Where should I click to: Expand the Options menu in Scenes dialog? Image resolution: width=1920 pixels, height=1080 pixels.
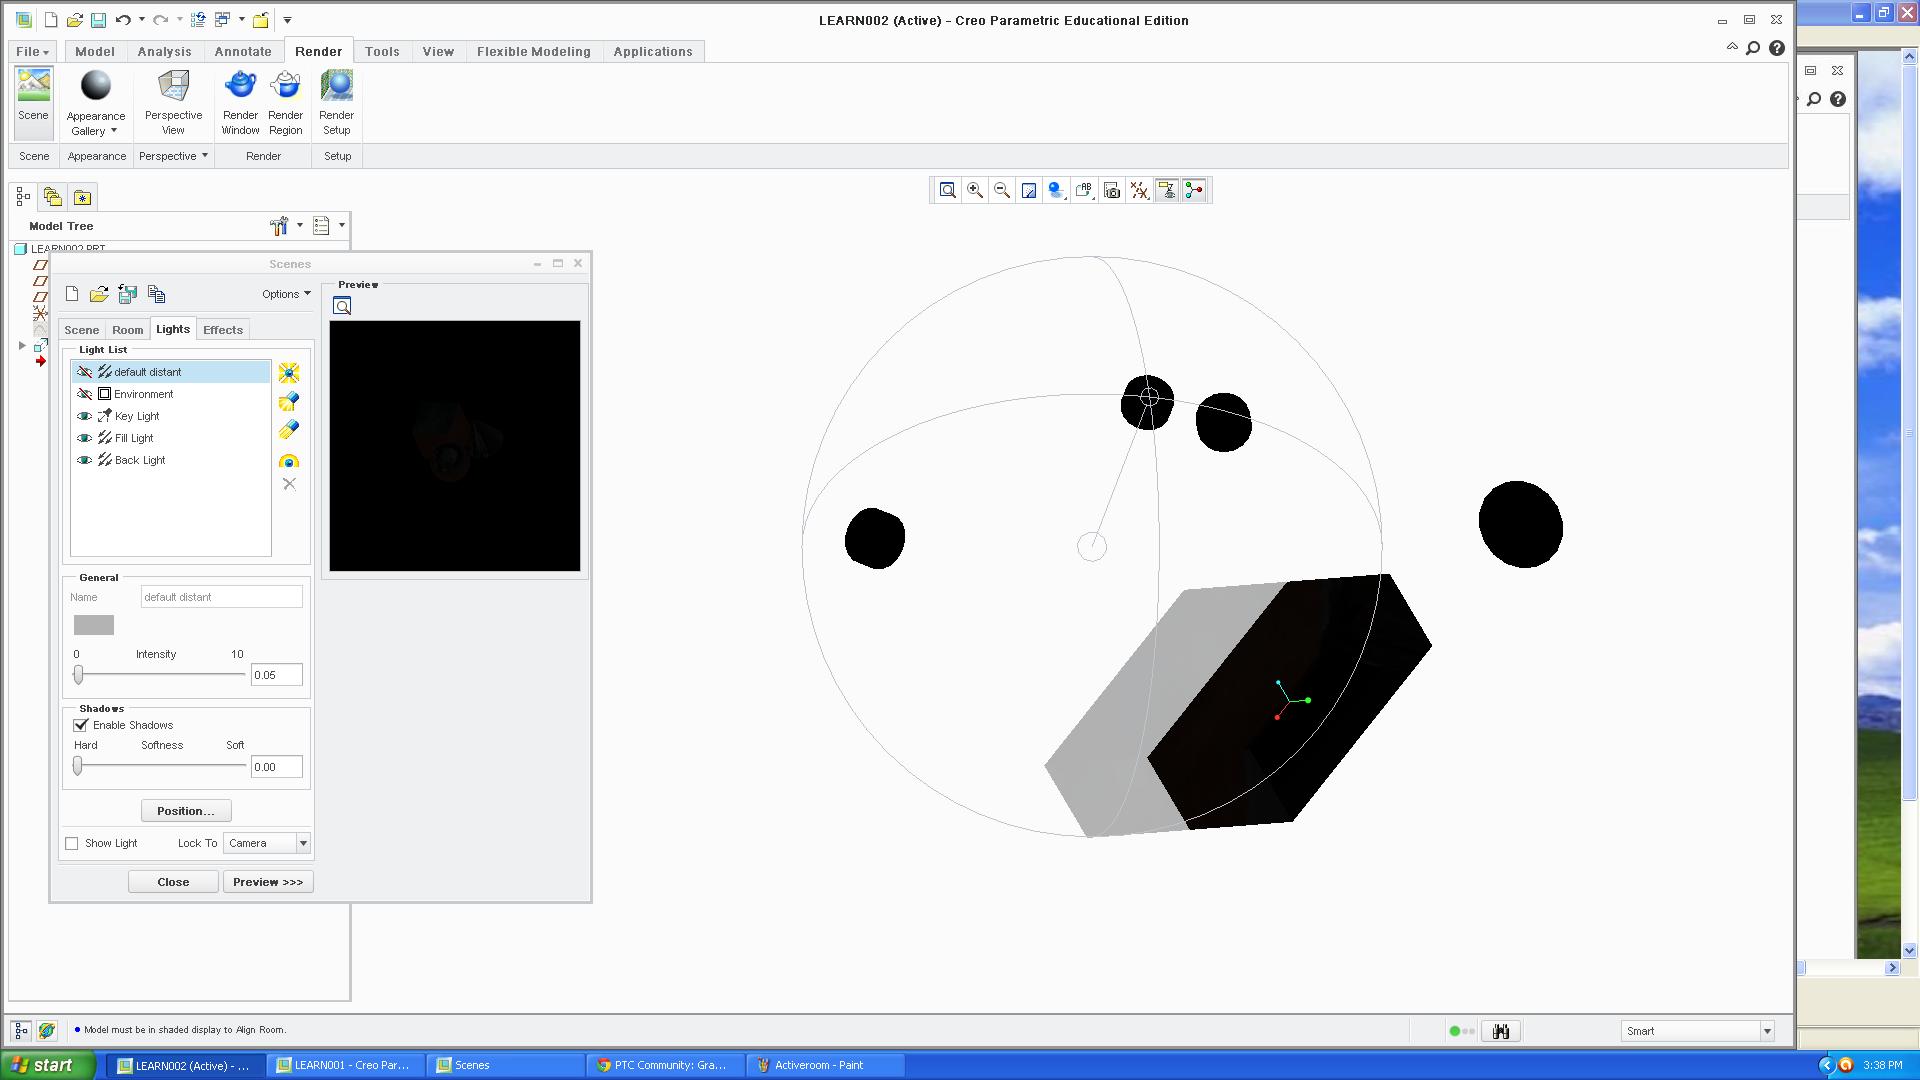286,294
